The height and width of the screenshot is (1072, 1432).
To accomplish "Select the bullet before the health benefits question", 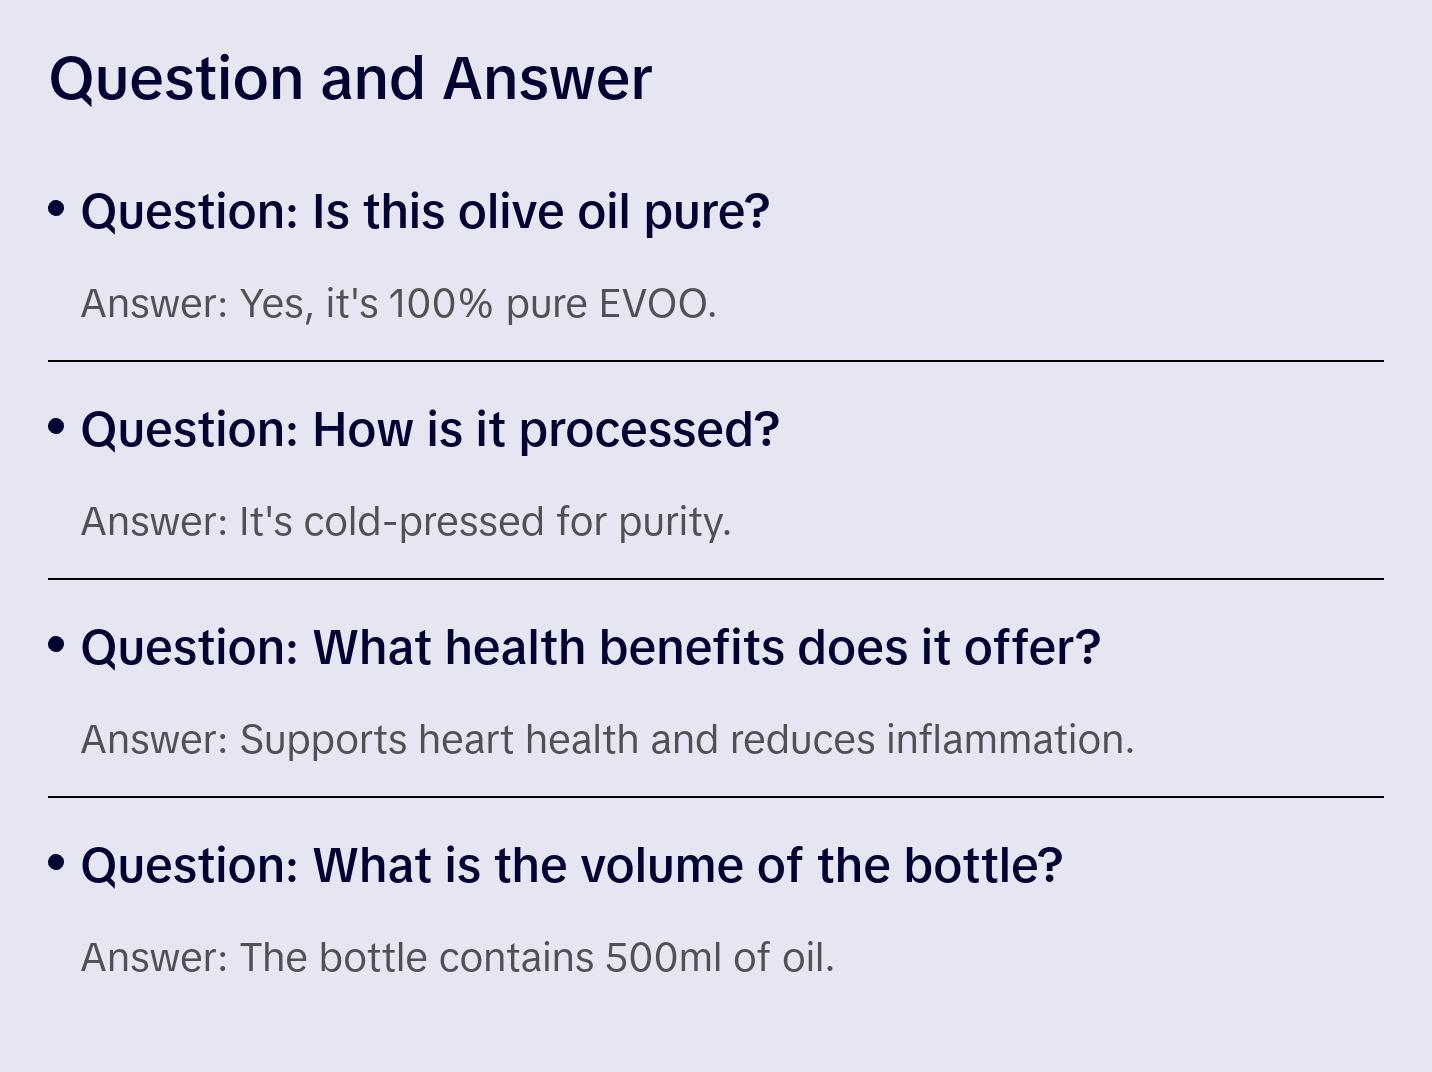I will click(x=57, y=645).
